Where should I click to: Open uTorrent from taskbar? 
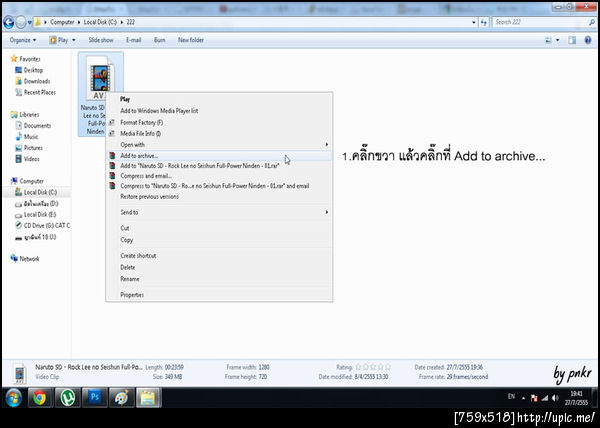(67, 398)
